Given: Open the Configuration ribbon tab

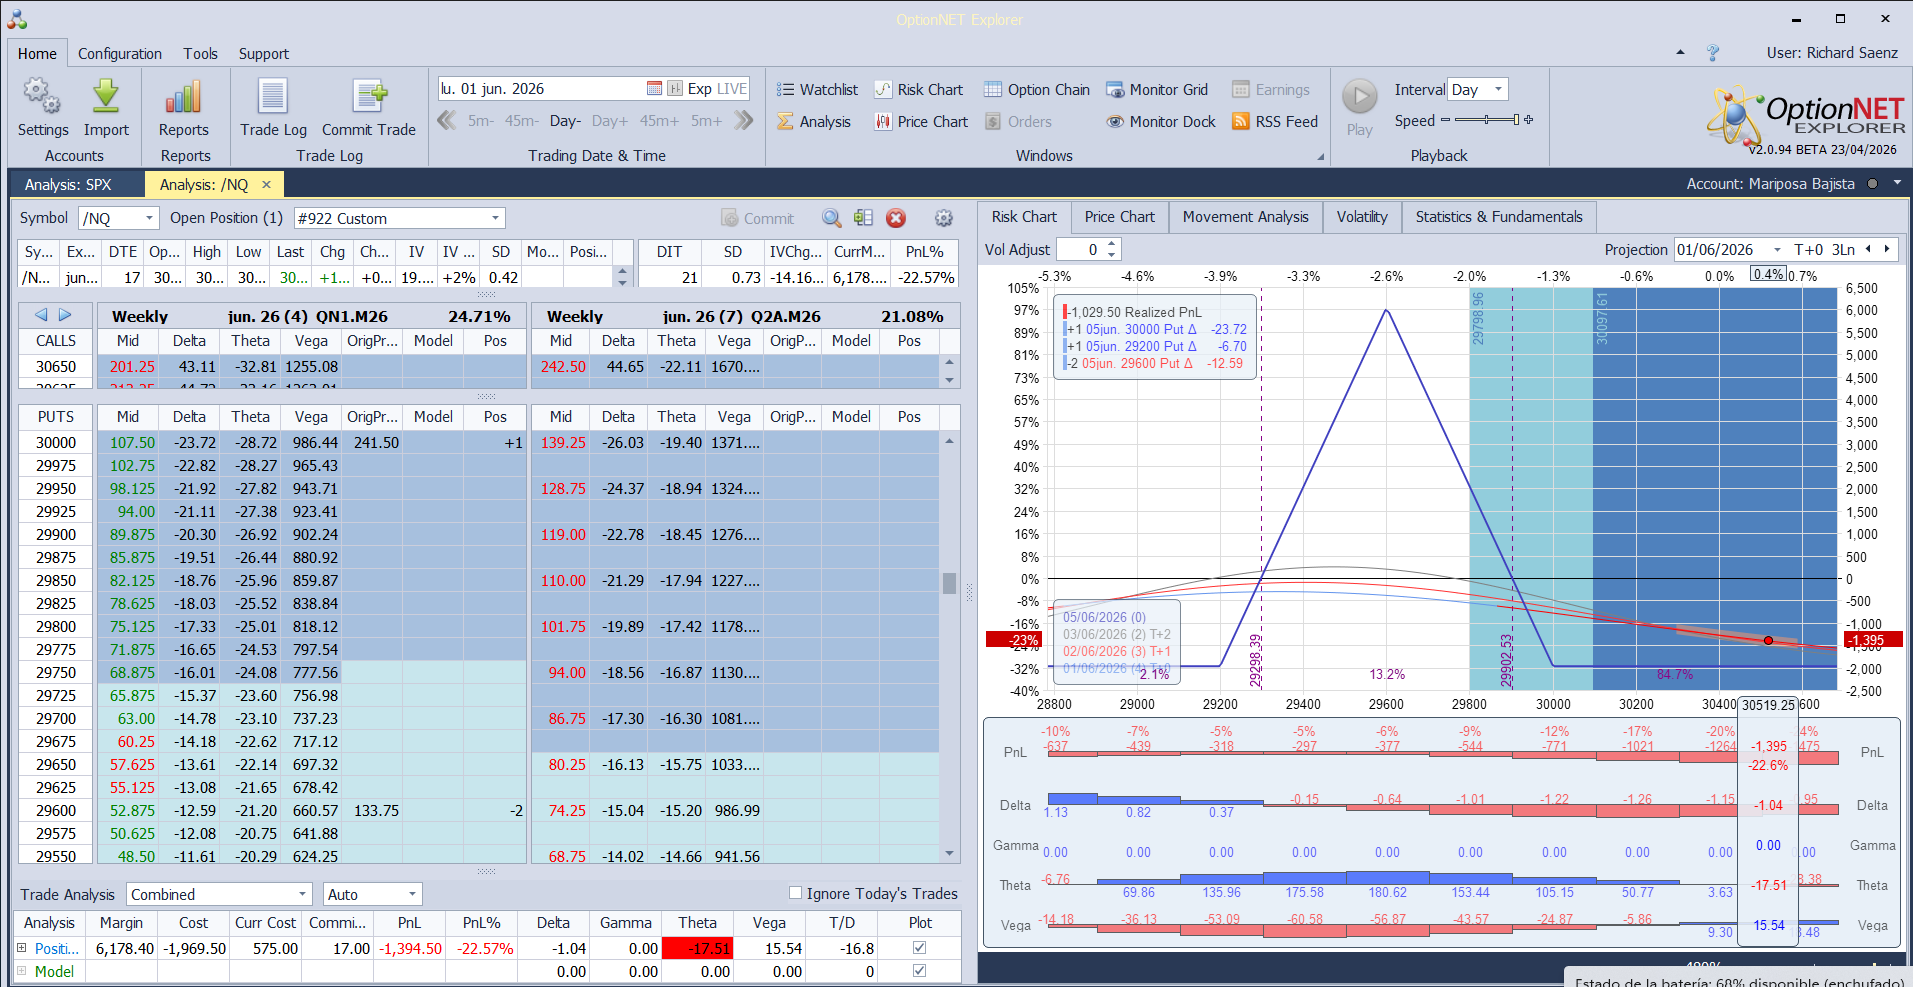Looking at the screenshot, I should pos(120,54).
